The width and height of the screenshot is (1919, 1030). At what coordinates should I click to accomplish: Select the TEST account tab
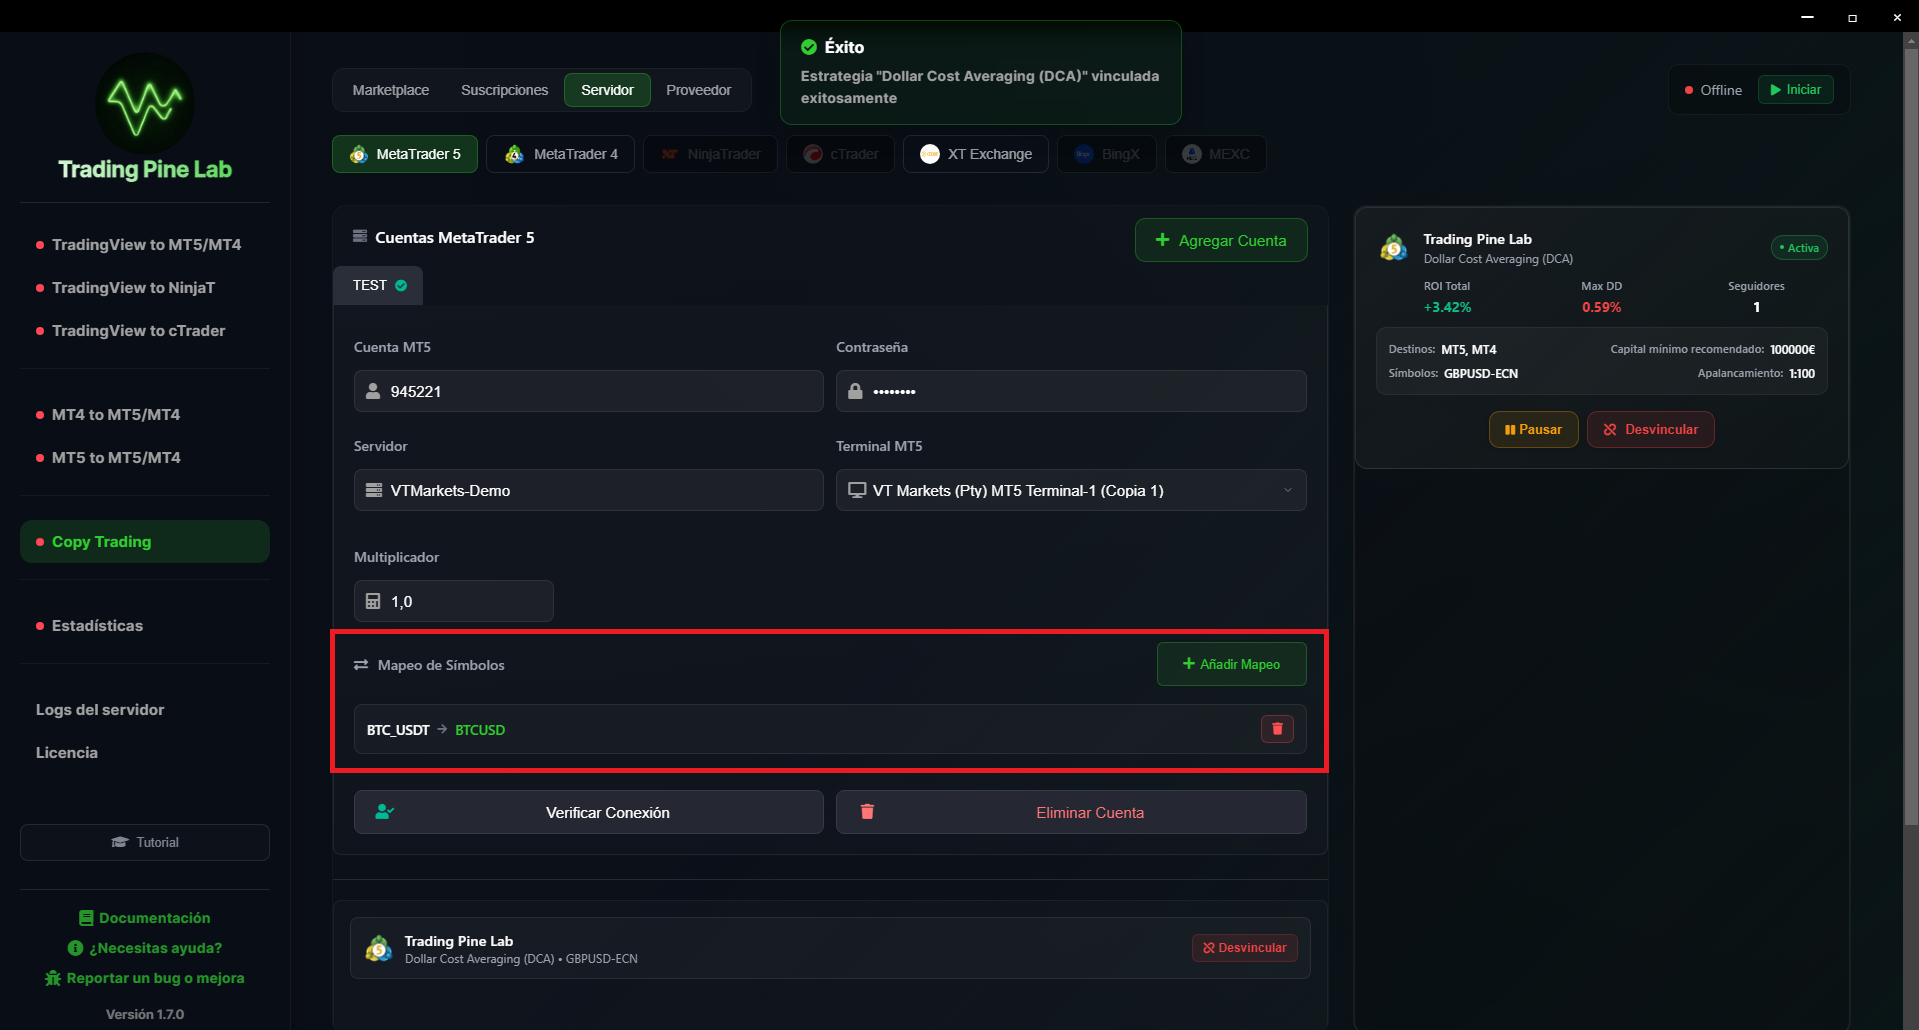[378, 286]
